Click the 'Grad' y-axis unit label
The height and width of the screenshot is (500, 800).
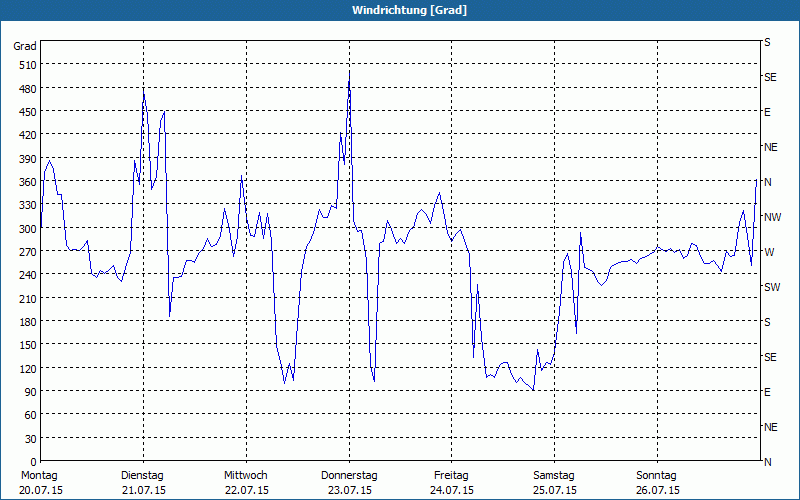click(25, 46)
